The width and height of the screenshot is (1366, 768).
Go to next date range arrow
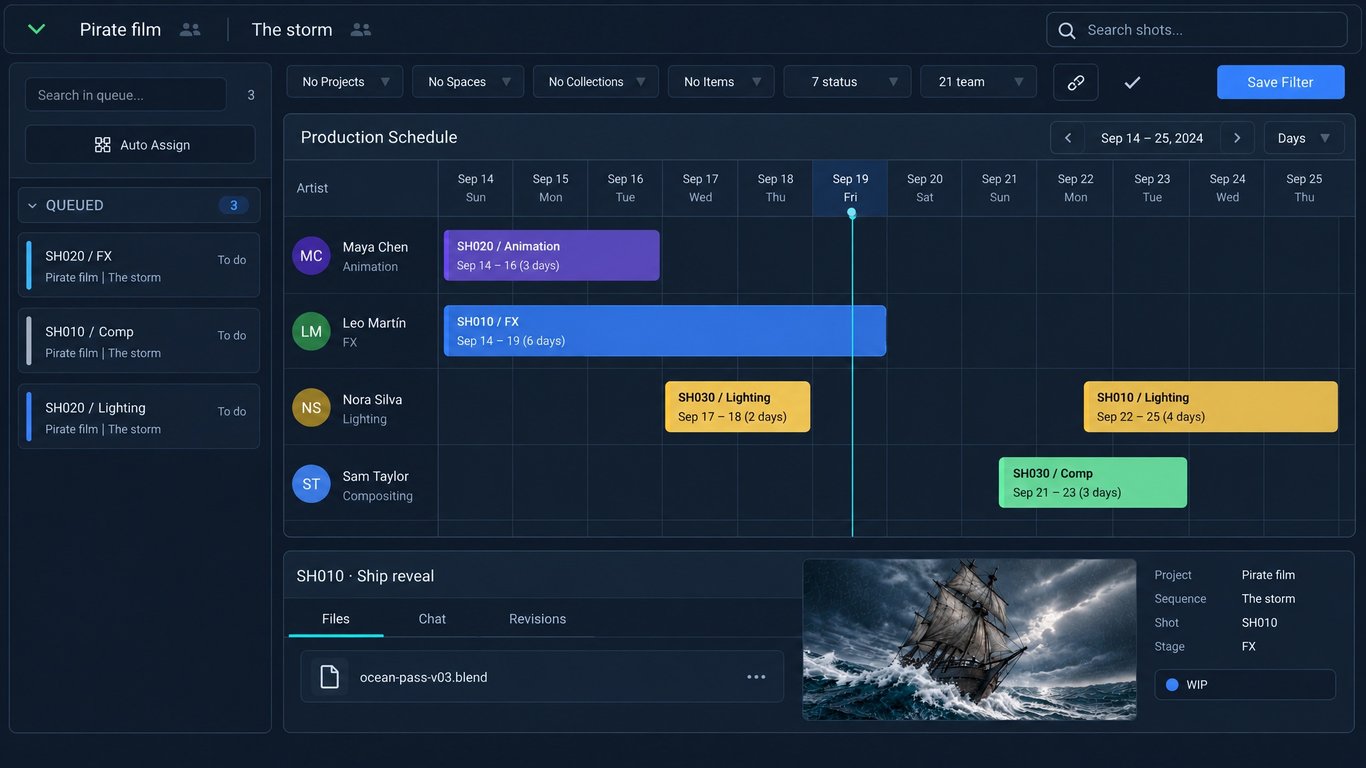(1237, 138)
